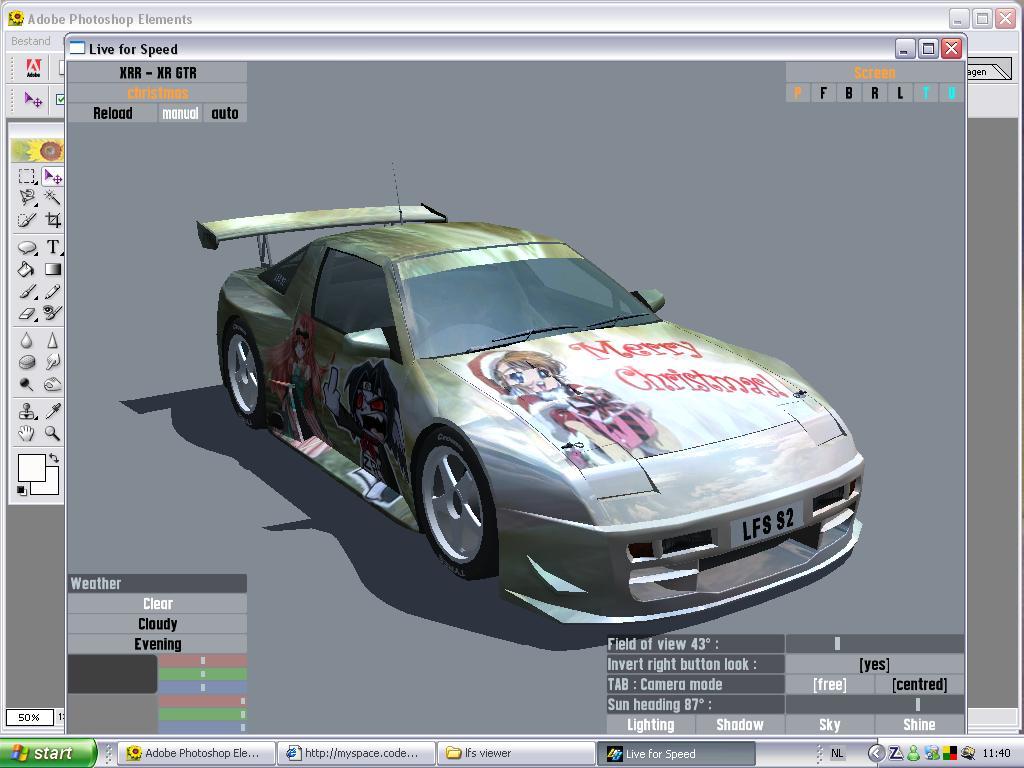Viewport: 1024px width, 768px height.
Task: Set weather to Clear
Action: click(x=157, y=603)
